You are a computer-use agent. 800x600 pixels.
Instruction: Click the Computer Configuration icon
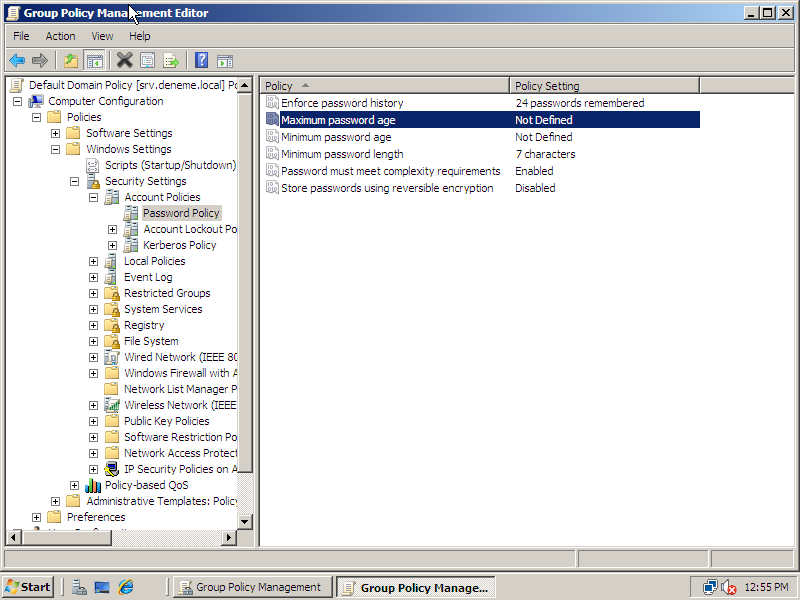coord(36,101)
